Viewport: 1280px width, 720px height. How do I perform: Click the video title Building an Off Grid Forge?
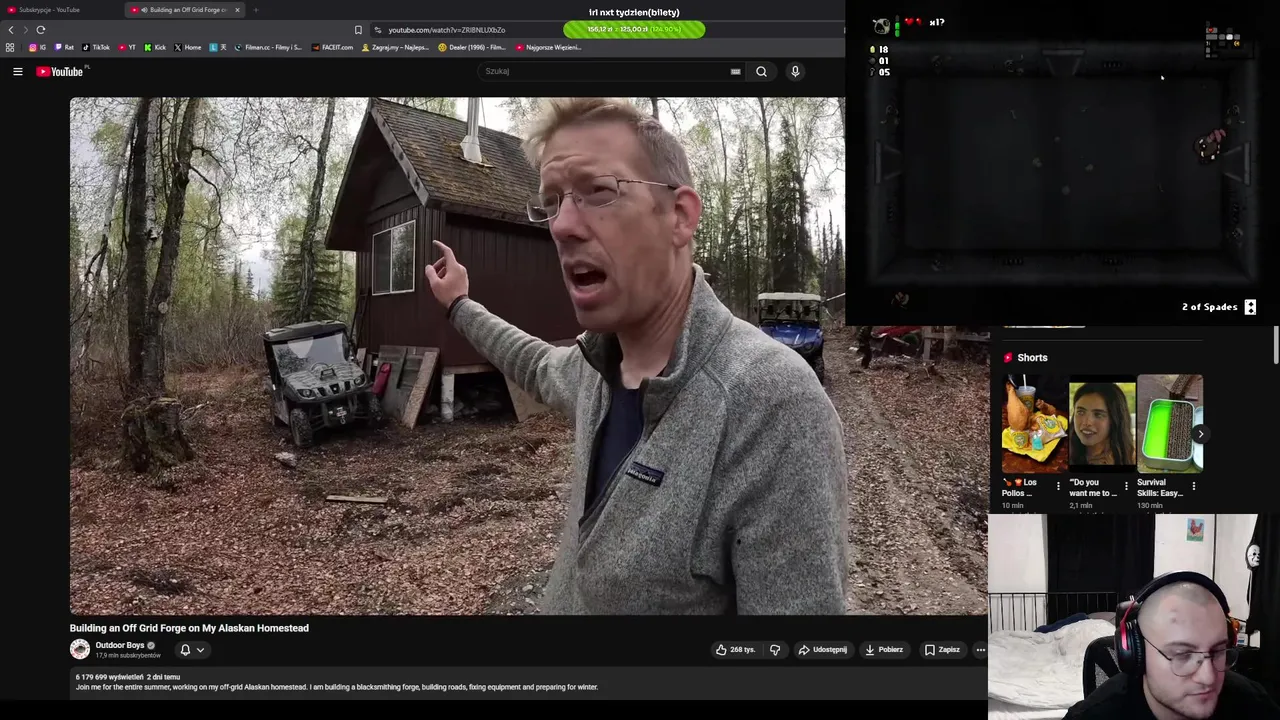coord(189,628)
